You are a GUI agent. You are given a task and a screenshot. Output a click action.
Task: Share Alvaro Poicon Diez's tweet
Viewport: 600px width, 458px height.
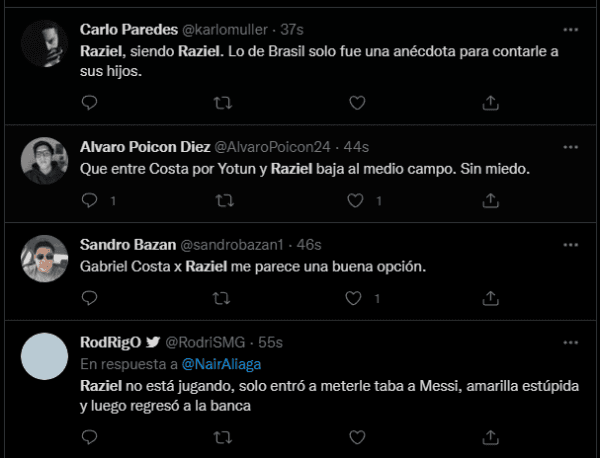coord(490,200)
